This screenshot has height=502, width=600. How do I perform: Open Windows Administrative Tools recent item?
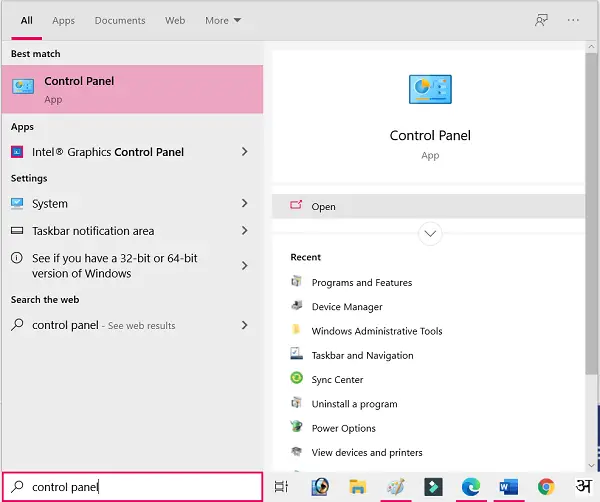377,331
